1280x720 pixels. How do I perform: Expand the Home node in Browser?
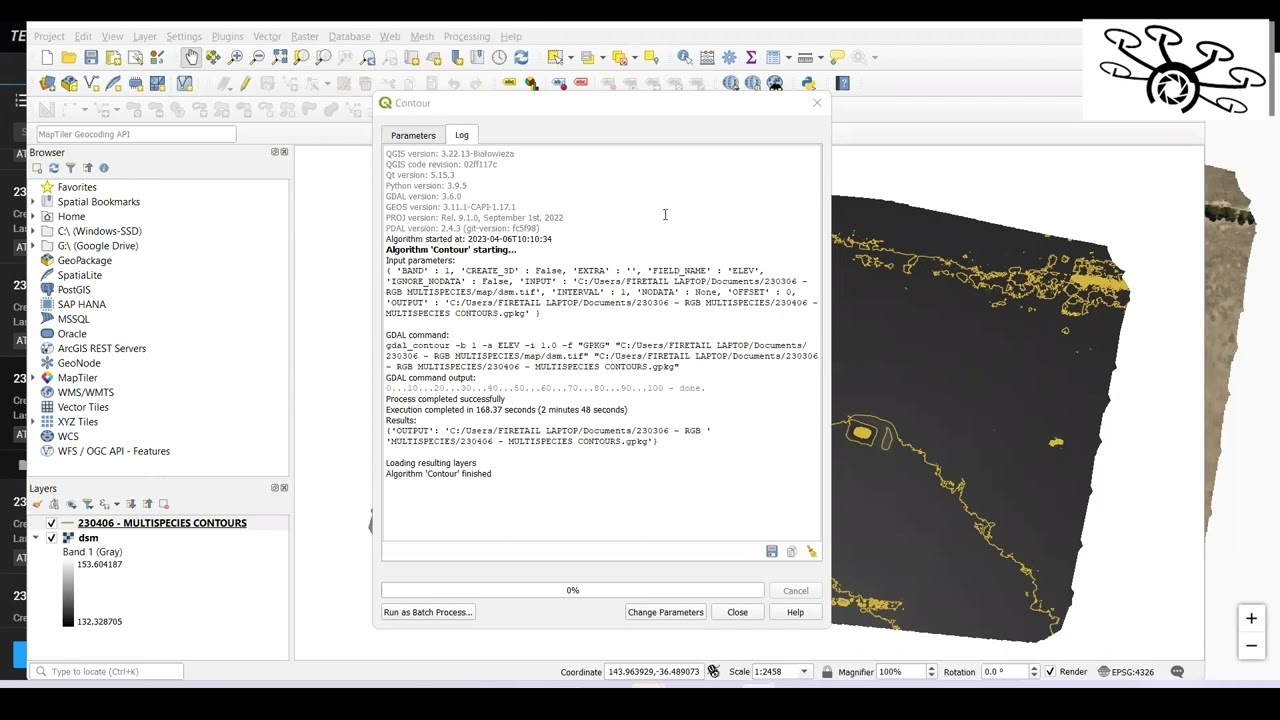coord(33,217)
